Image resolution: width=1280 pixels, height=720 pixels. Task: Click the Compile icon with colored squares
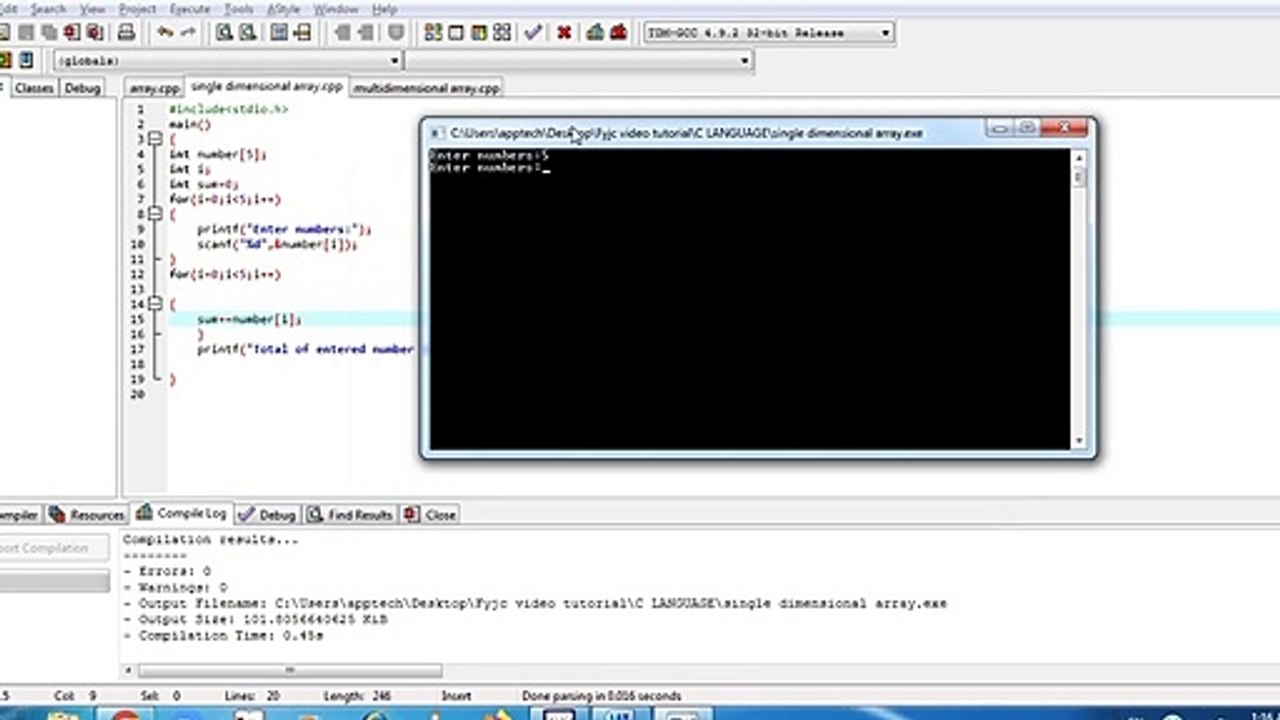tap(433, 32)
